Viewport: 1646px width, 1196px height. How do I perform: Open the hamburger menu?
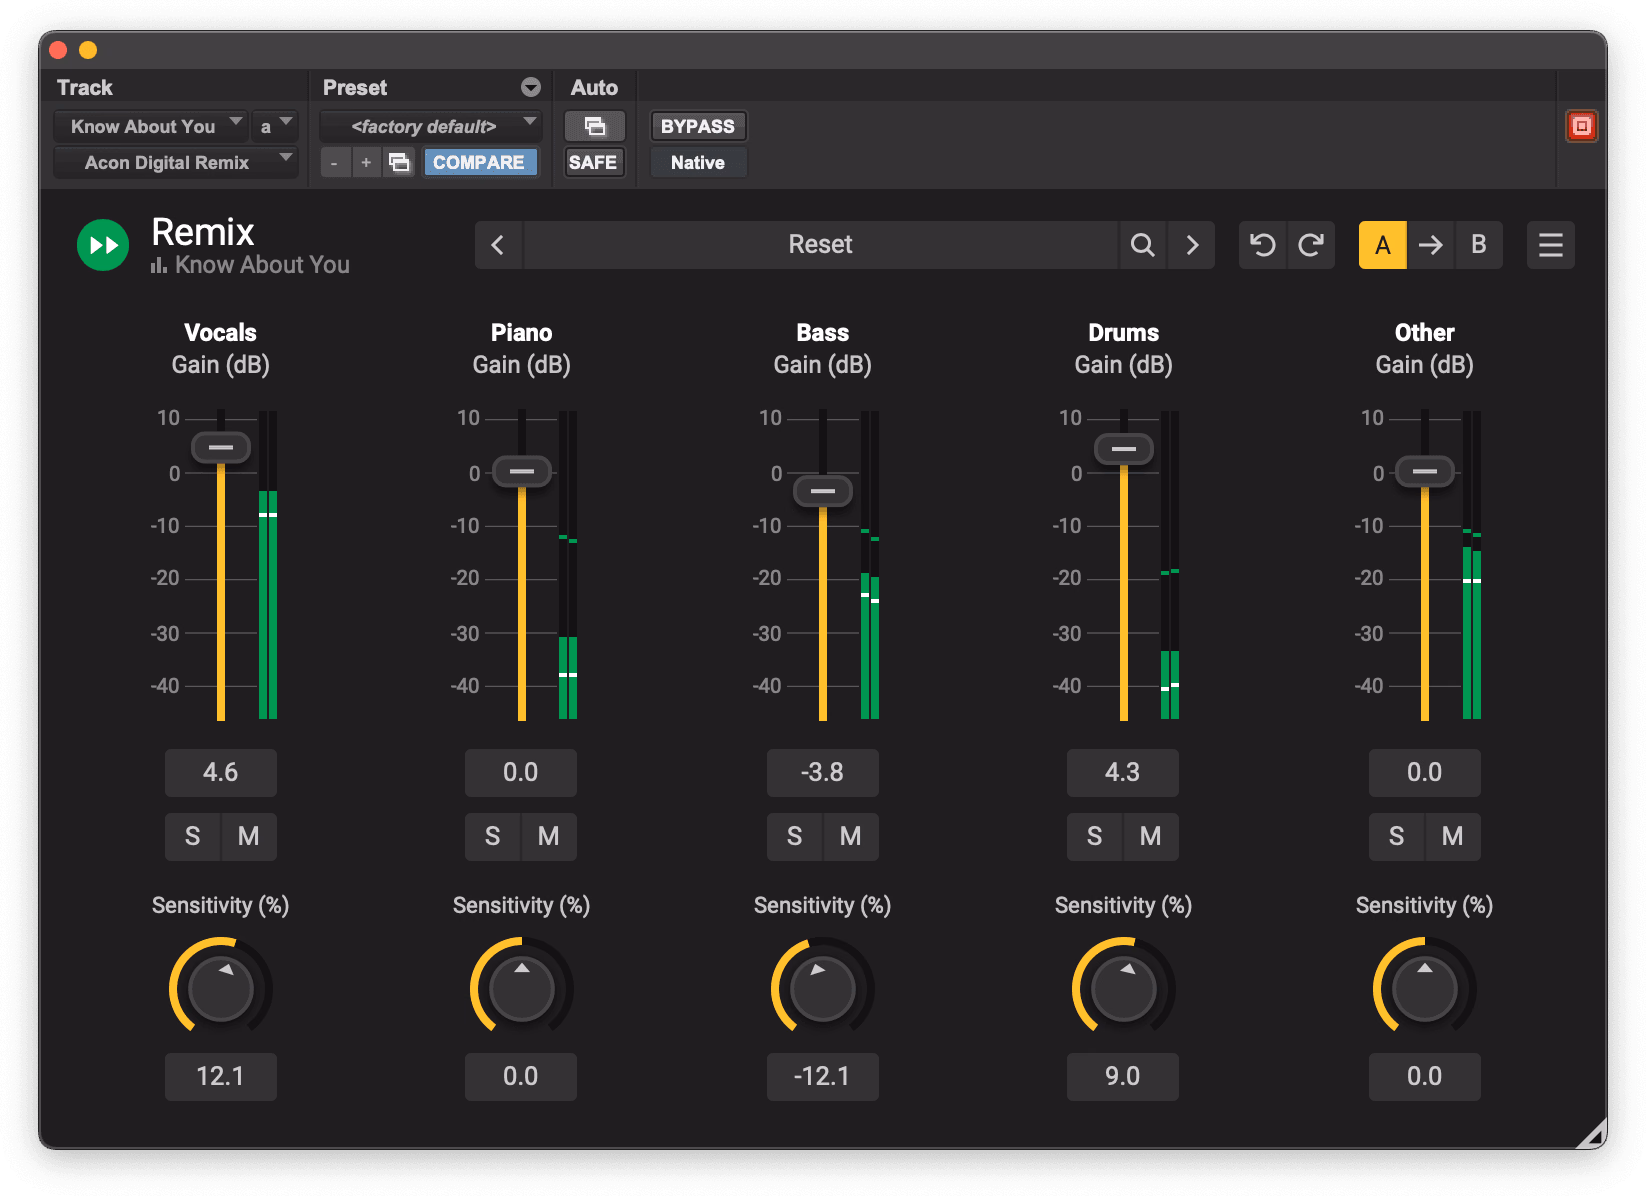tap(1551, 245)
